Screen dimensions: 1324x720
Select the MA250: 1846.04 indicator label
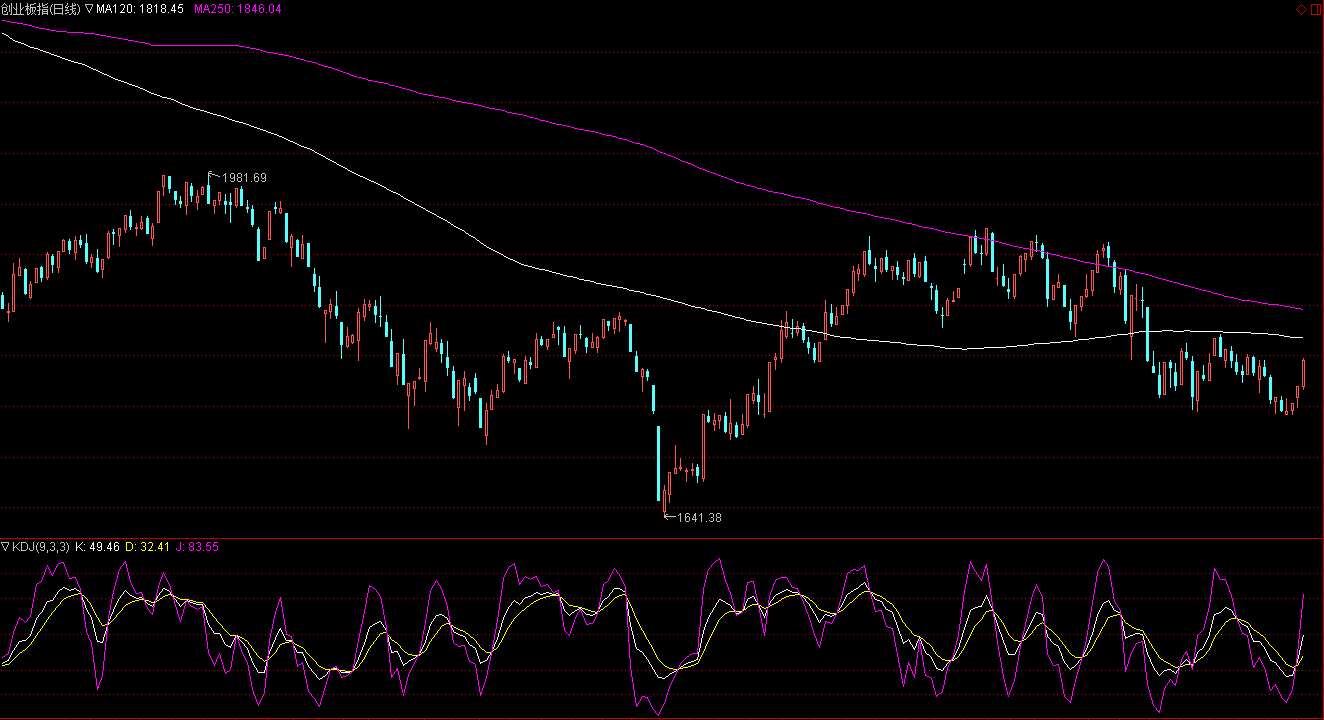(237, 8)
